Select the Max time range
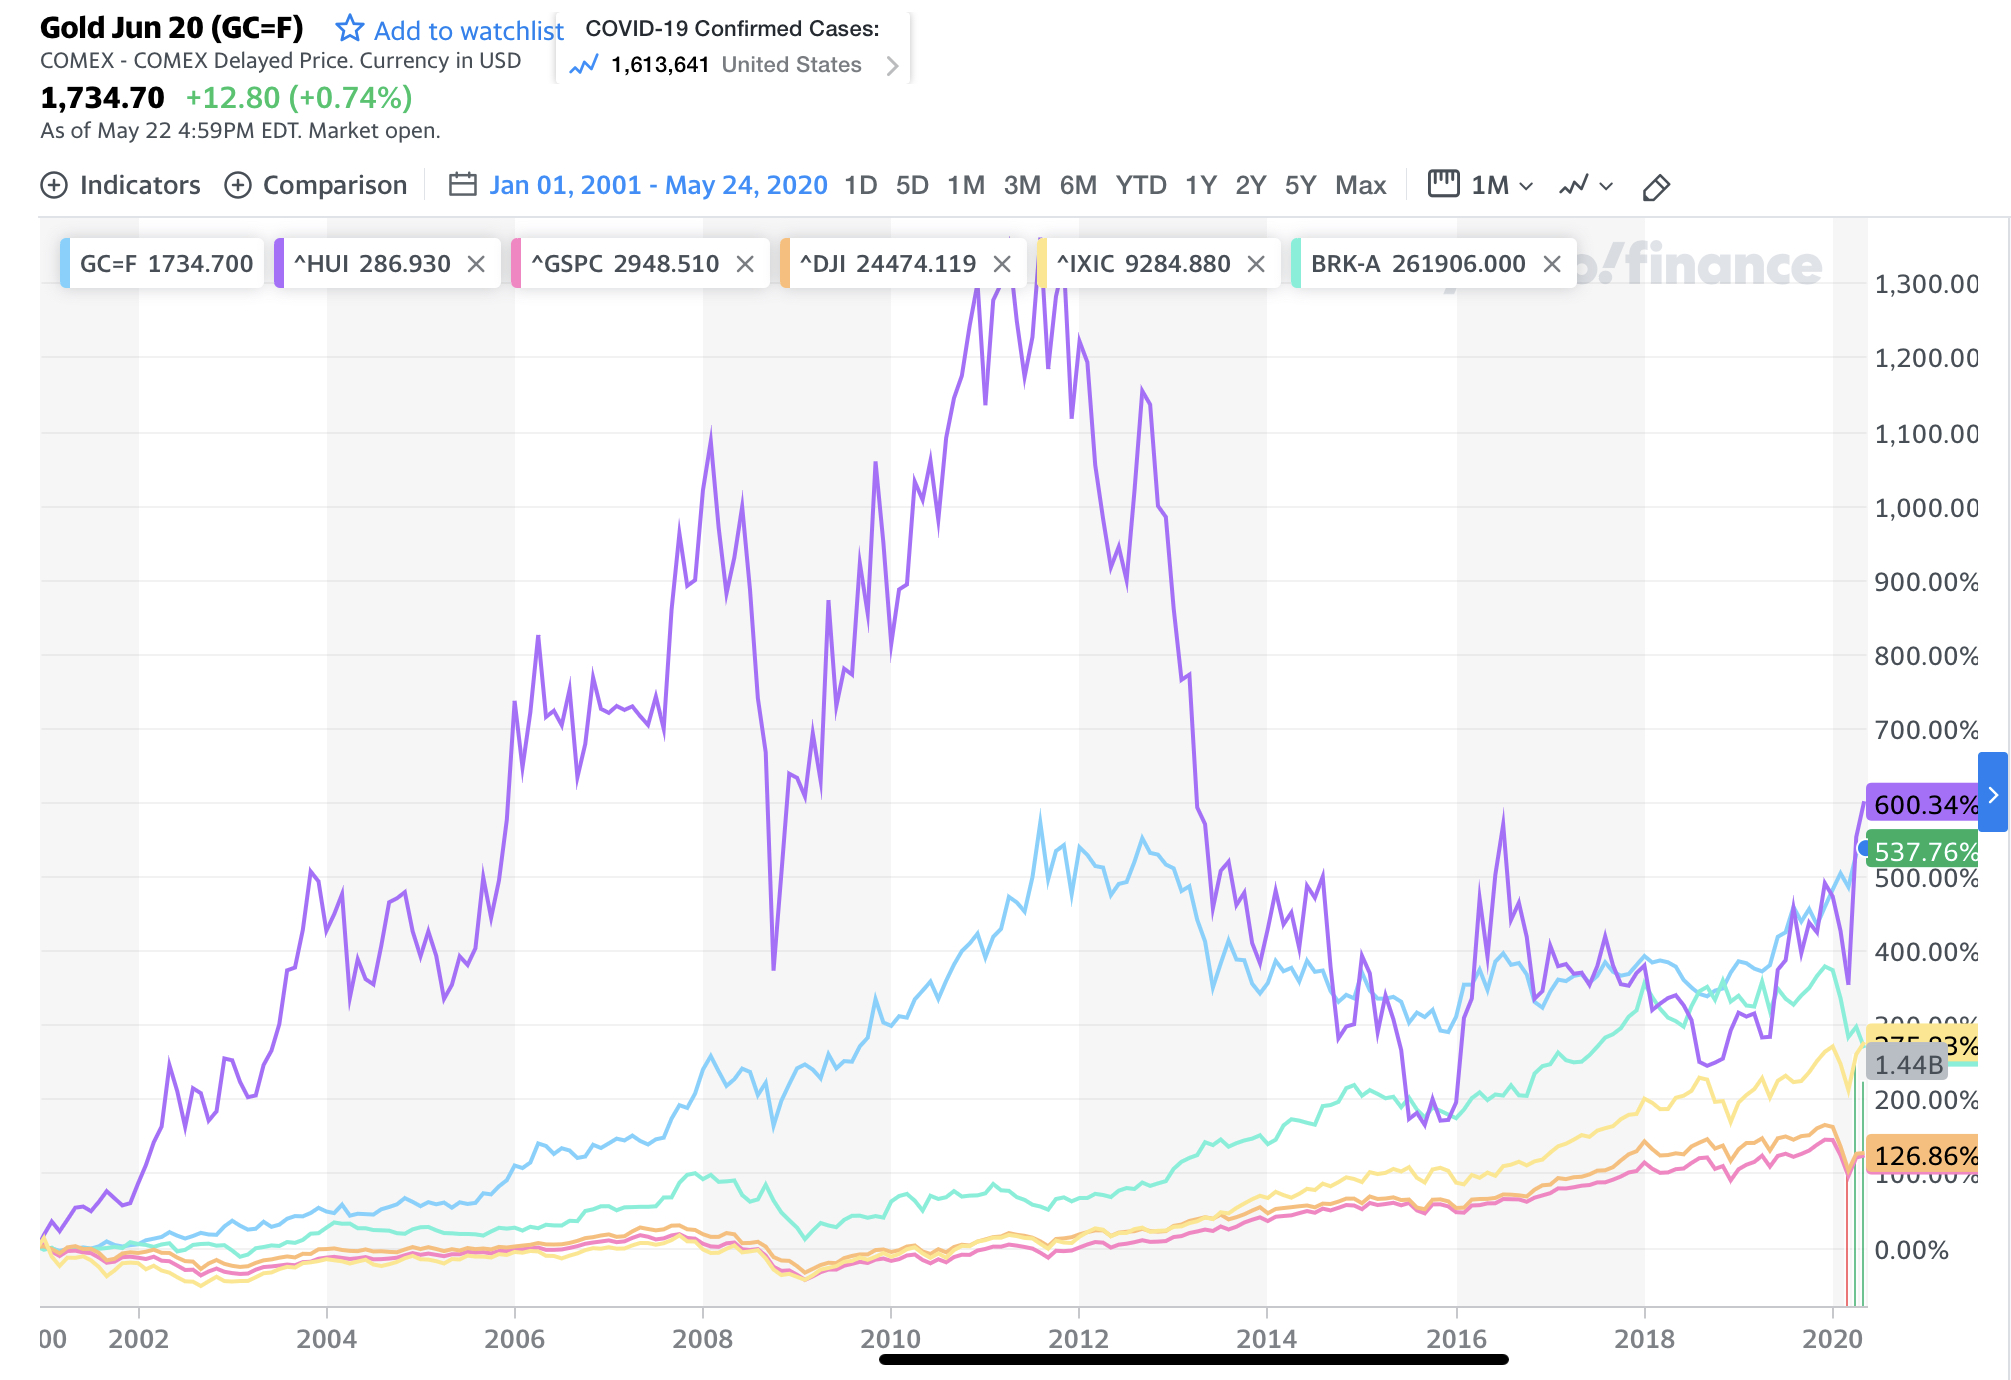The height and width of the screenshot is (1380, 2011). coord(1360,186)
